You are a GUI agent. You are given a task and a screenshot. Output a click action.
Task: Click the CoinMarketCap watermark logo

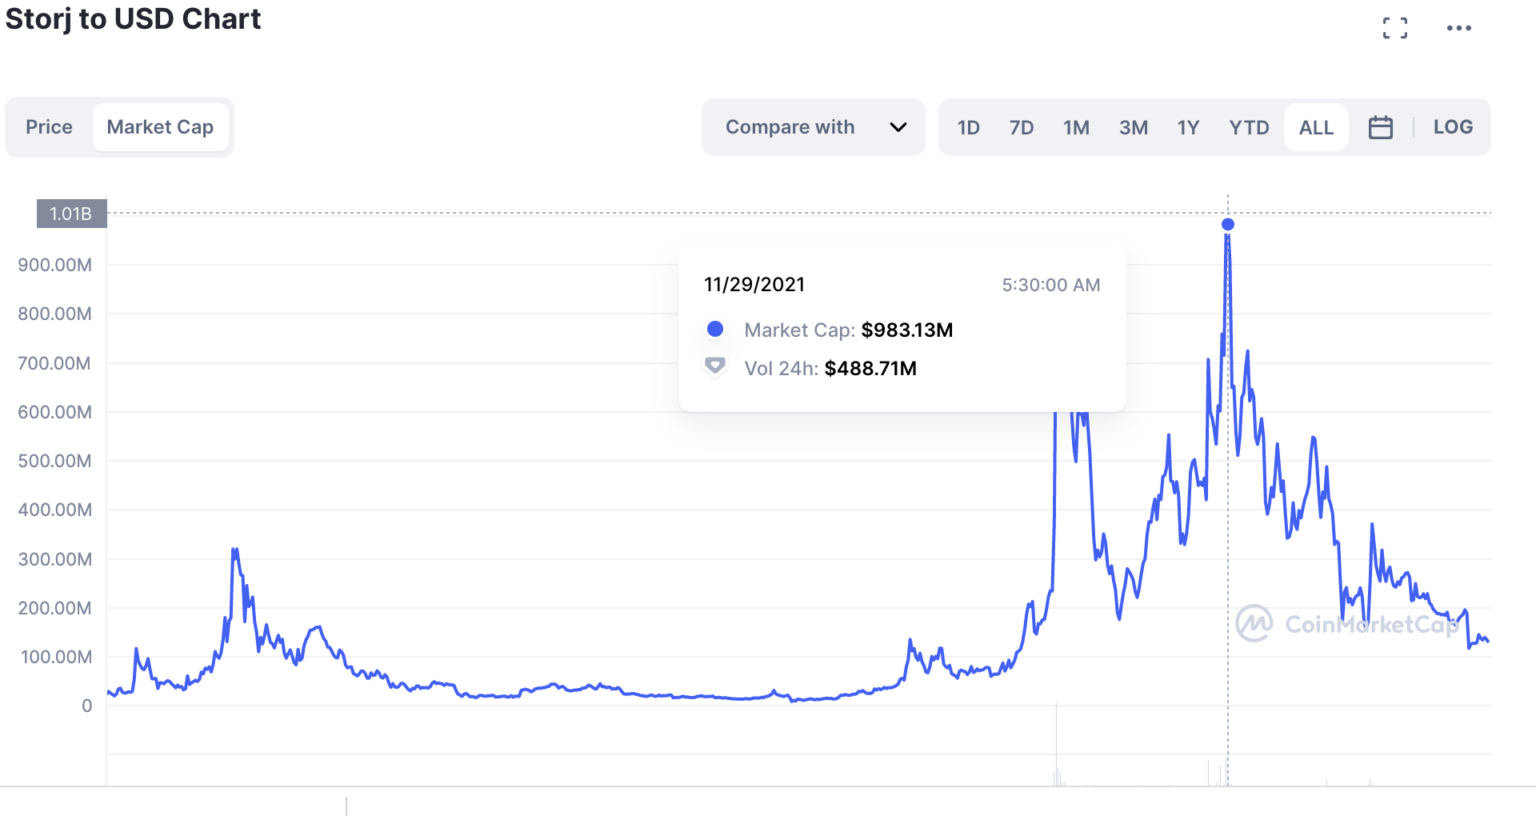coord(1347,624)
